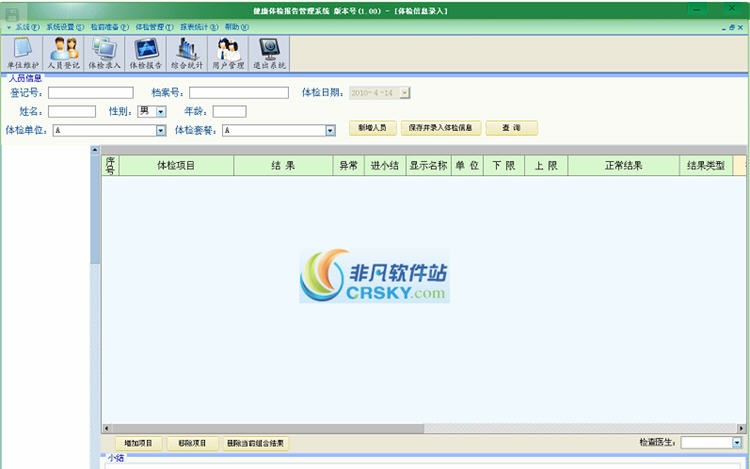Image resolution: width=750 pixels, height=469 pixels.
Task: Click 退出系统 (exit system) toolbar icon
Action: [x=269, y=54]
